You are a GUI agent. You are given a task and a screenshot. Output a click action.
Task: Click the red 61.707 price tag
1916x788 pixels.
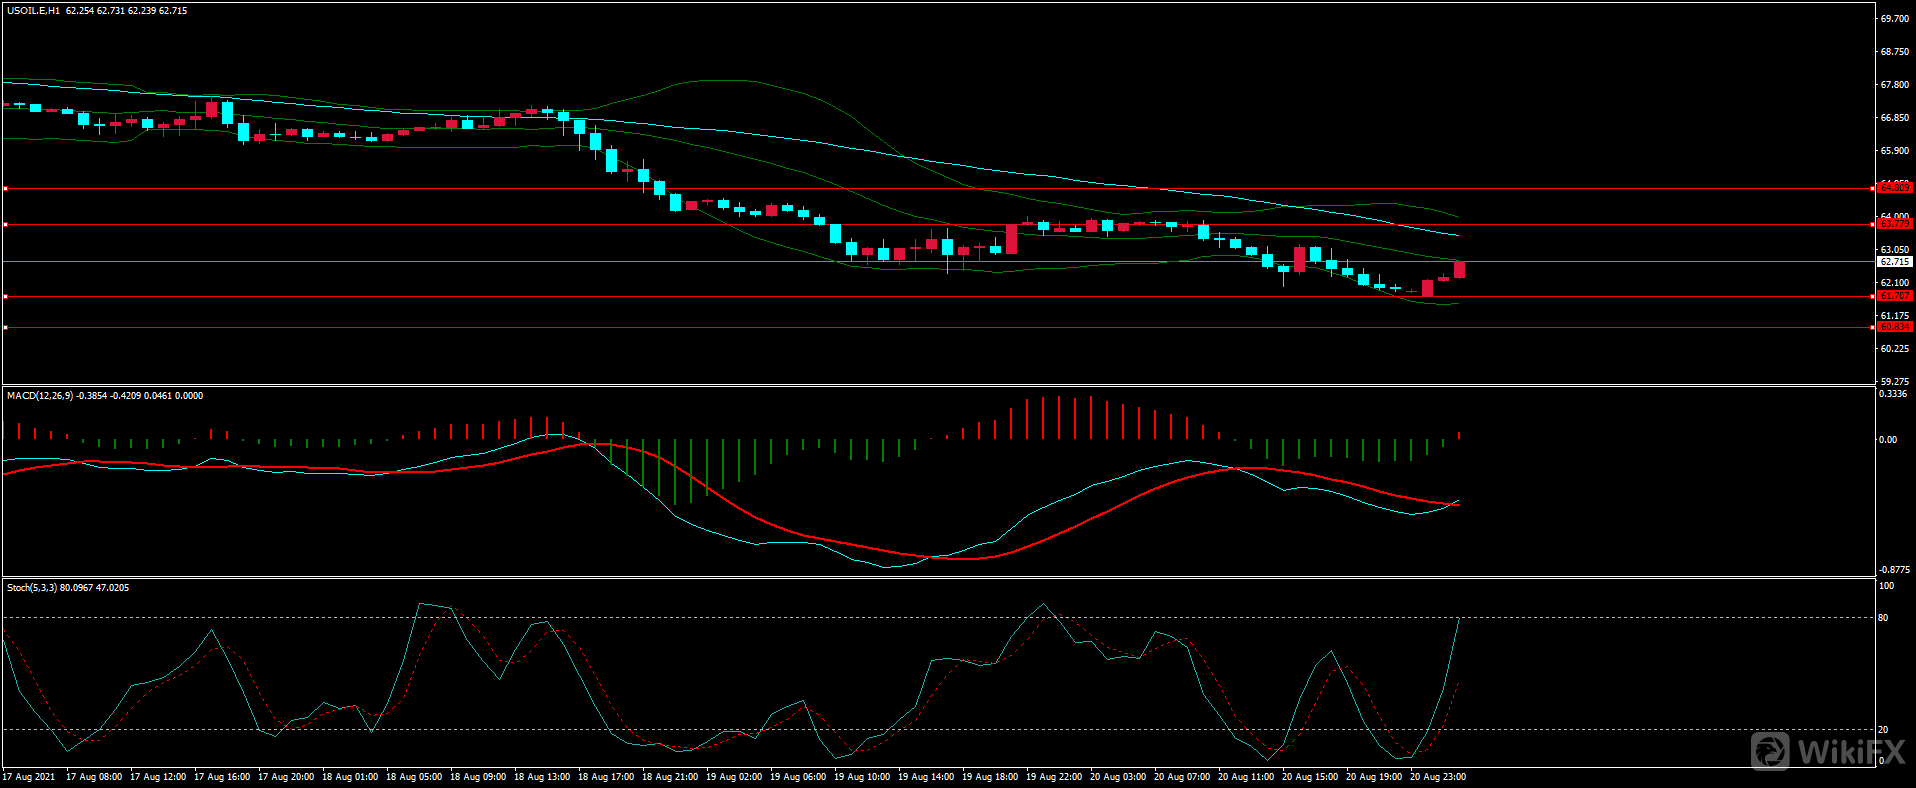click(x=1894, y=296)
